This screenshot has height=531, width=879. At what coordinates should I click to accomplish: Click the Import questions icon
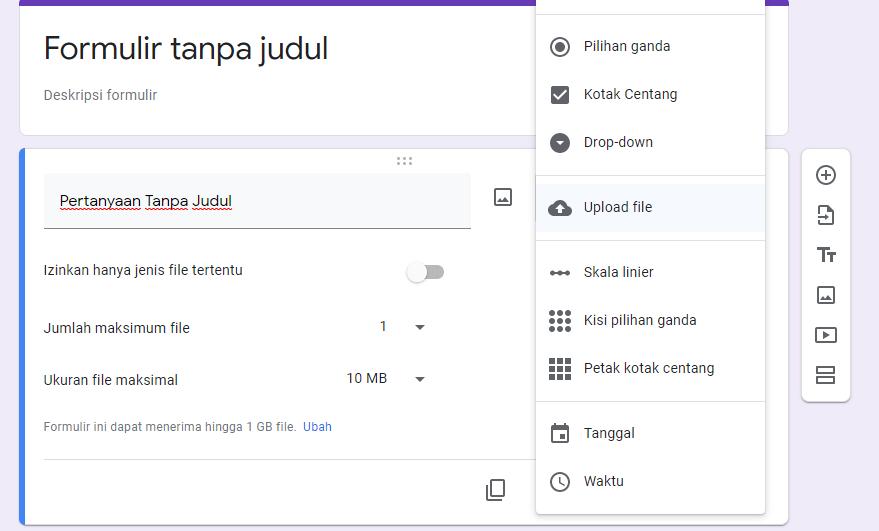[826, 215]
